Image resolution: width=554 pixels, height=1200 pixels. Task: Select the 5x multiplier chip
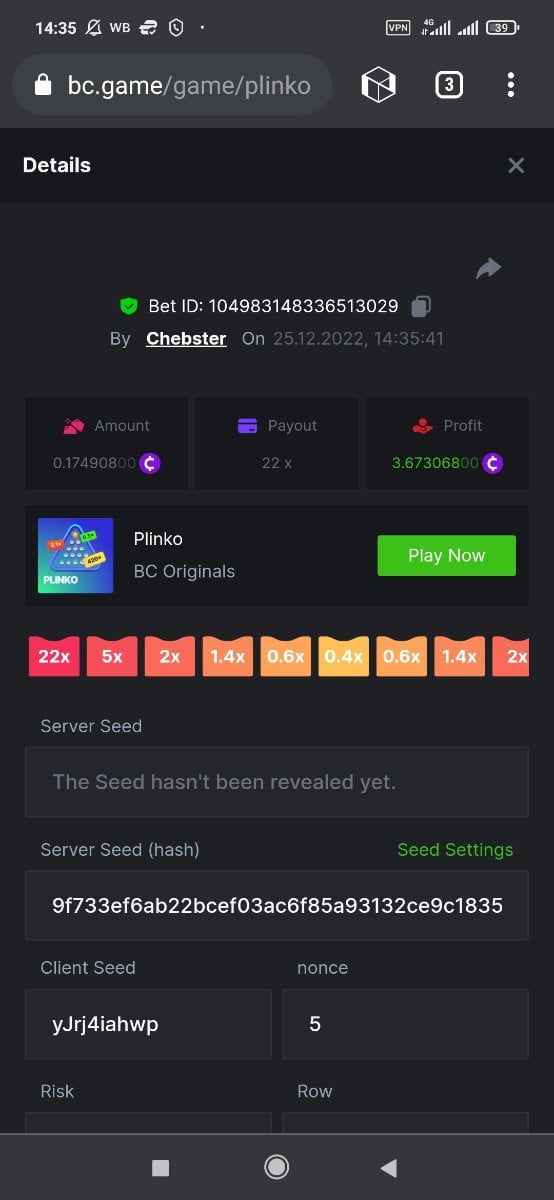[112, 656]
